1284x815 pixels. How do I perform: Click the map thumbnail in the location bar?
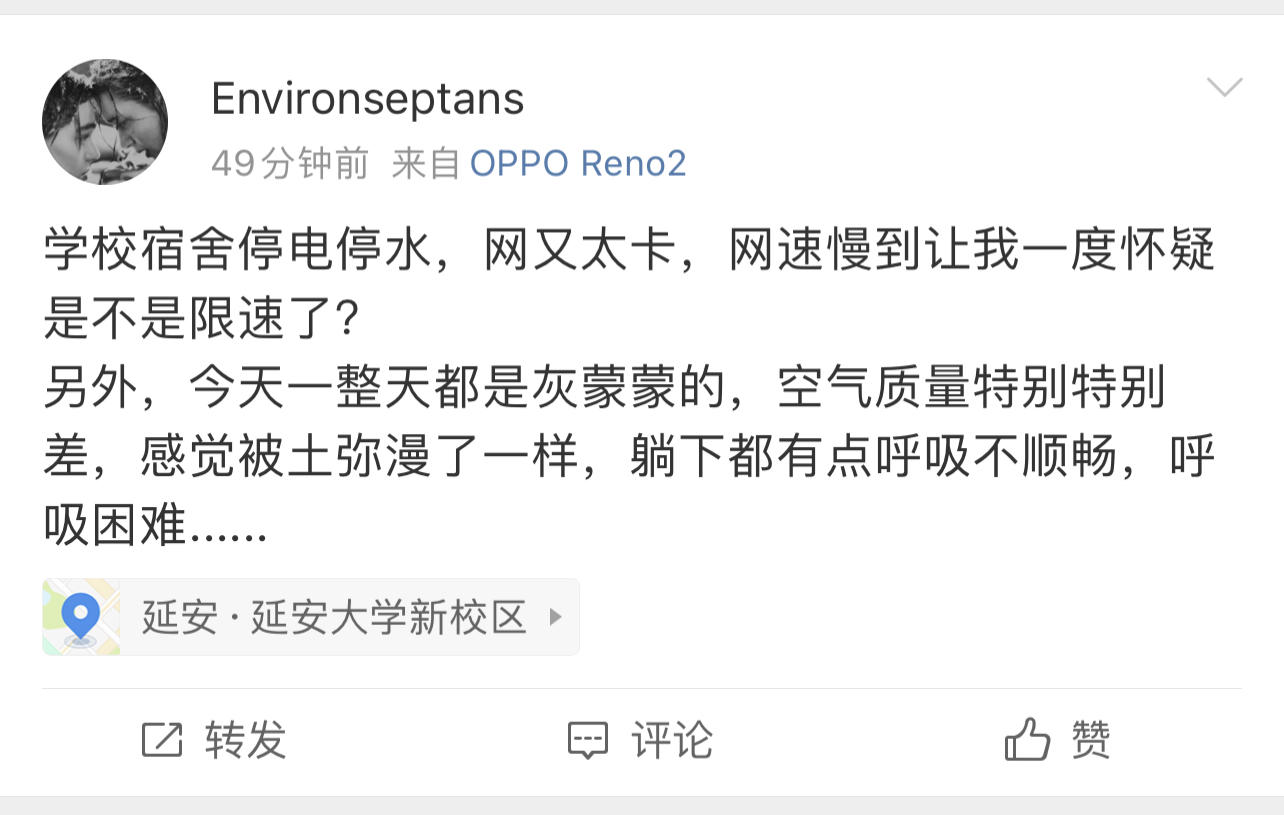(x=82, y=617)
